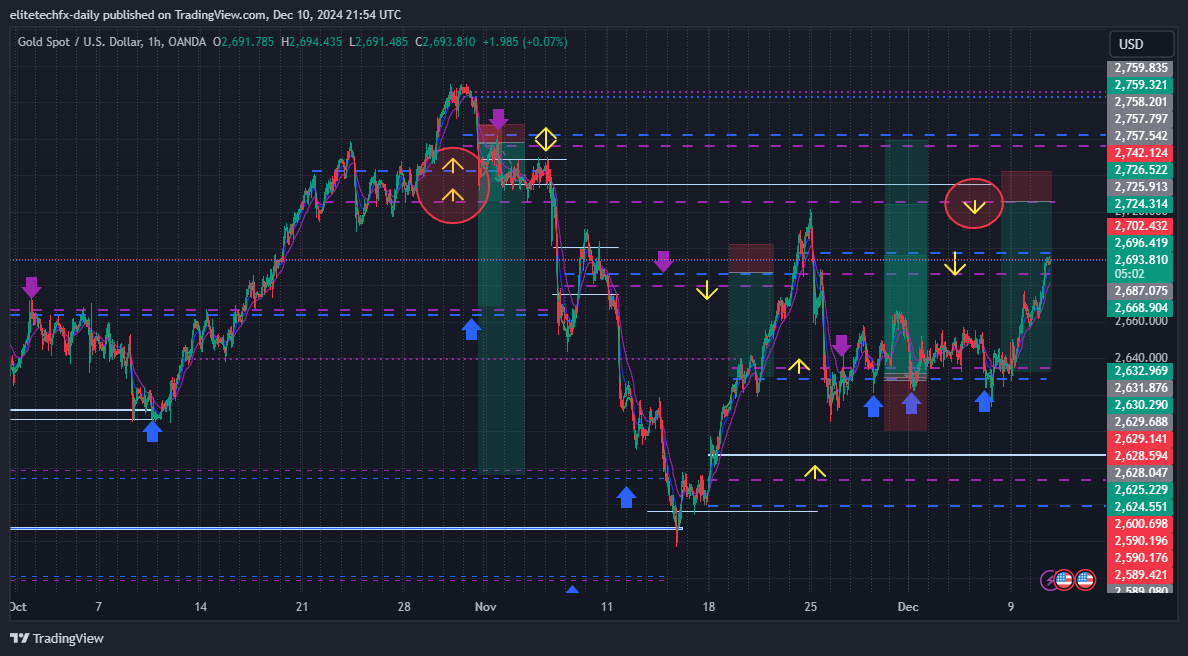Click the Gold Spot / U.S. Dollar title
The width and height of the screenshot is (1188, 656).
[80, 42]
